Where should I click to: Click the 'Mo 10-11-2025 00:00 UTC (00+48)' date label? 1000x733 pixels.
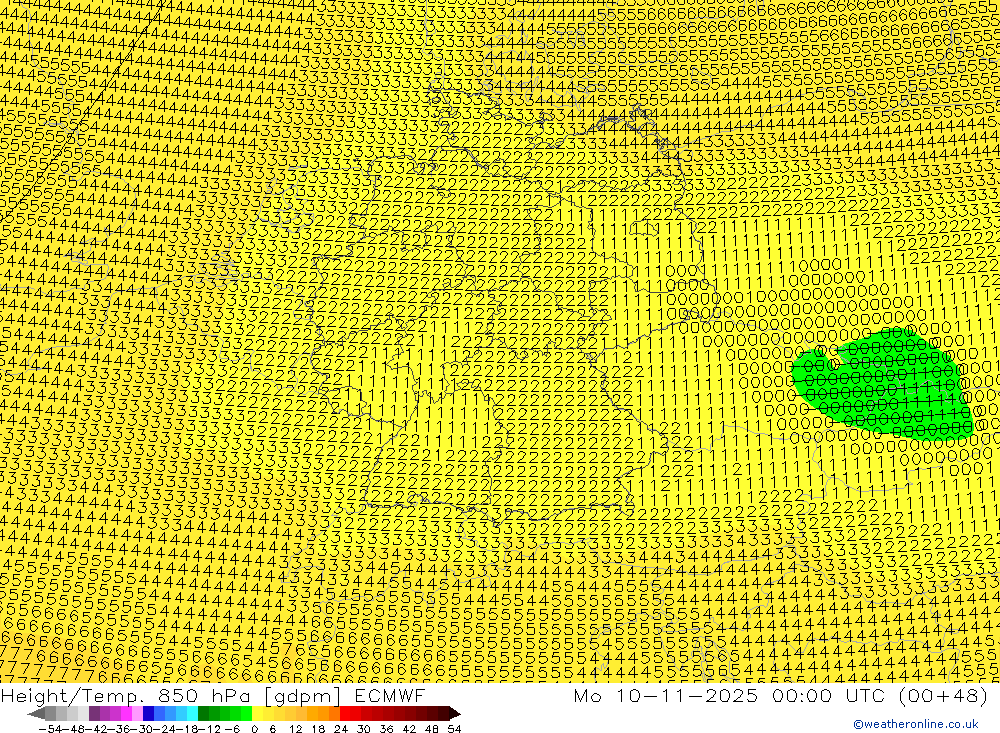[780, 695]
